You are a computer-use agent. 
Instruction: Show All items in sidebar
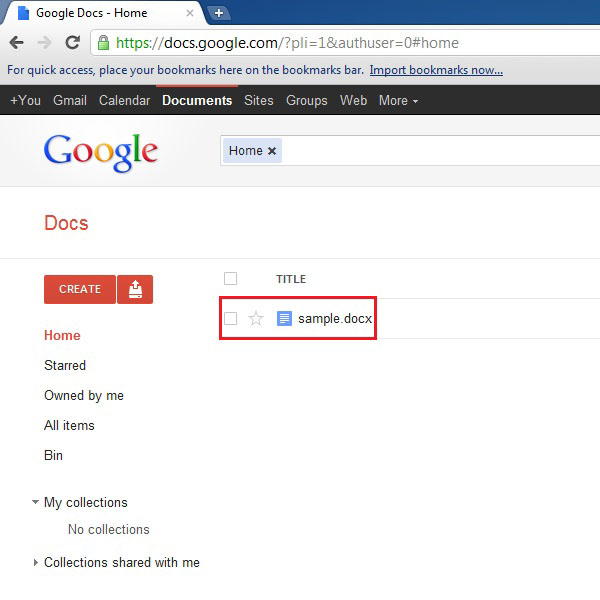(69, 425)
